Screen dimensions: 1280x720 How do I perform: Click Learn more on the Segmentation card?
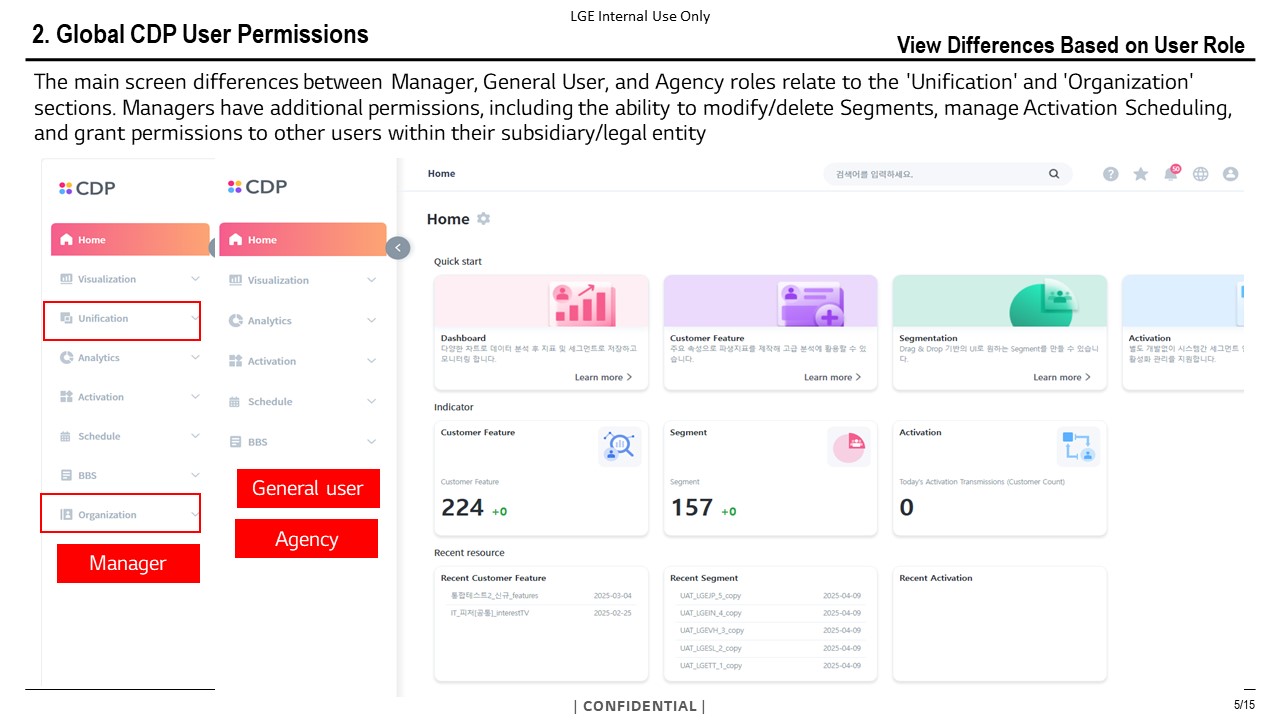coord(1061,377)
